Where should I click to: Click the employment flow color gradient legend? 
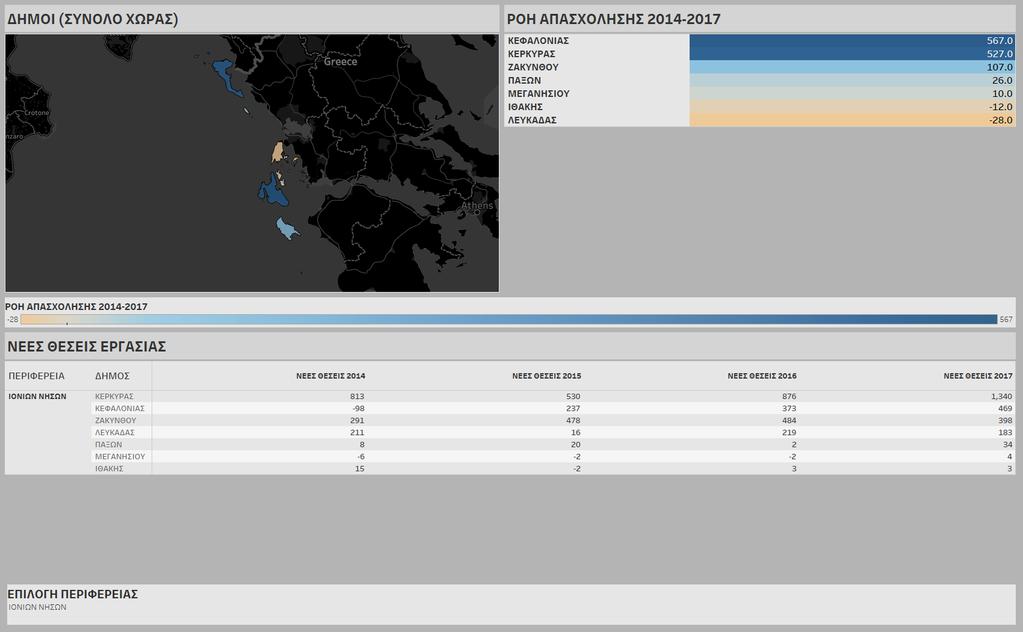click(x=509, y=320)
